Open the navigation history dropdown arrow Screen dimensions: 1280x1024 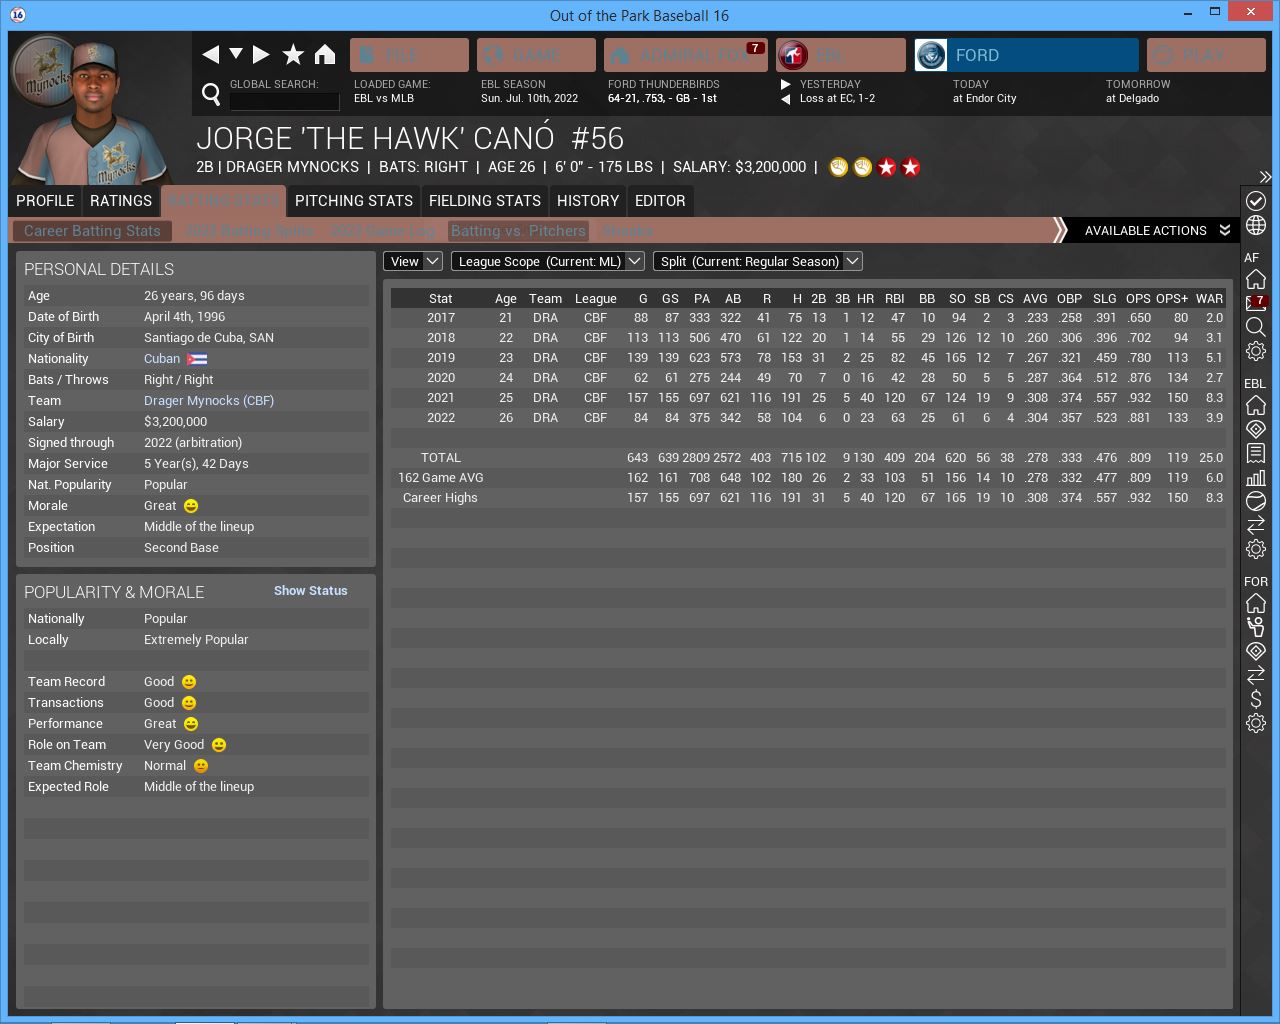[236, 54]
